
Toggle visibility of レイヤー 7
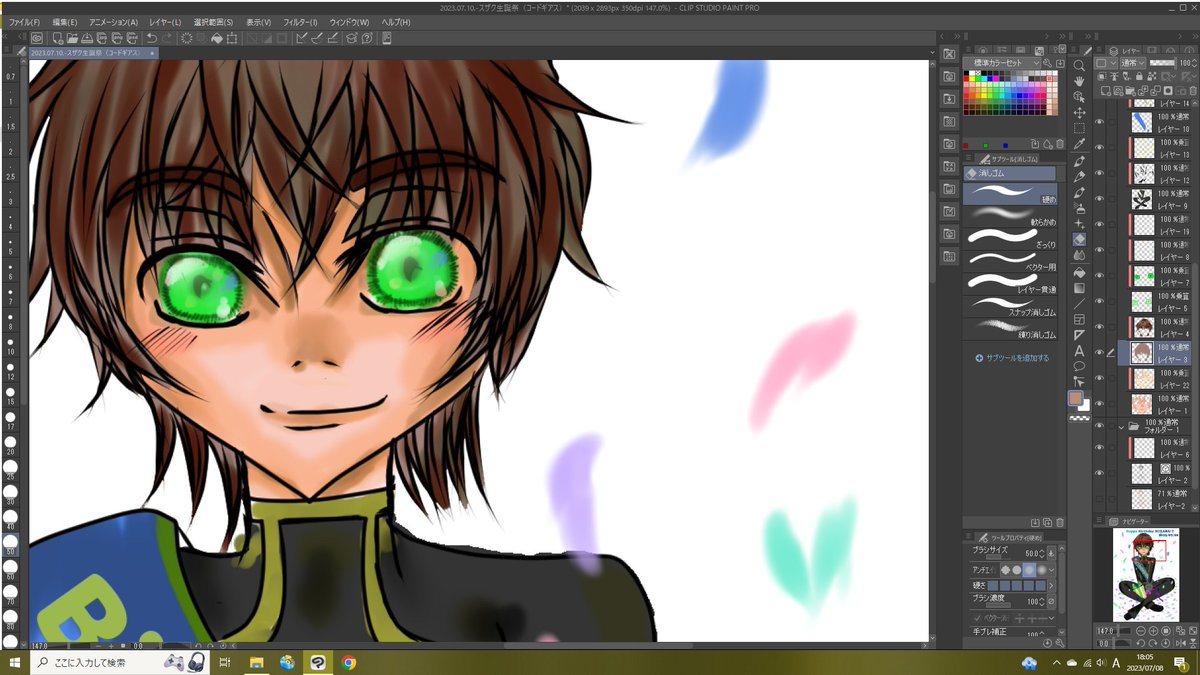click(x=1099, y=276)
